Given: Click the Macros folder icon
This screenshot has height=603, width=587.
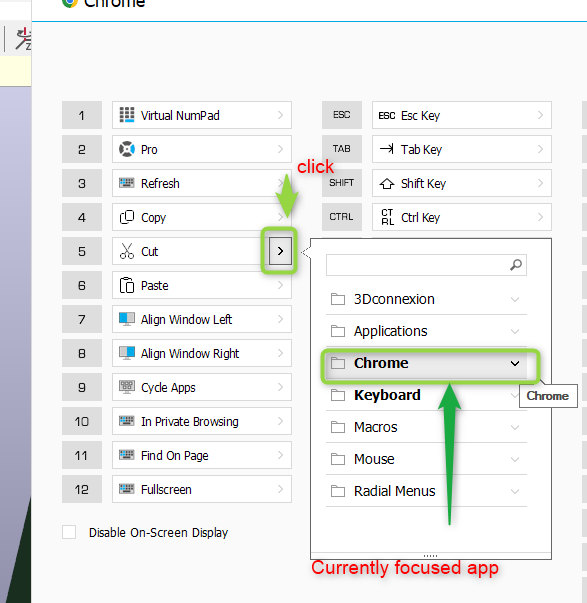Looking at the screenshot, I should click(338, 427).
